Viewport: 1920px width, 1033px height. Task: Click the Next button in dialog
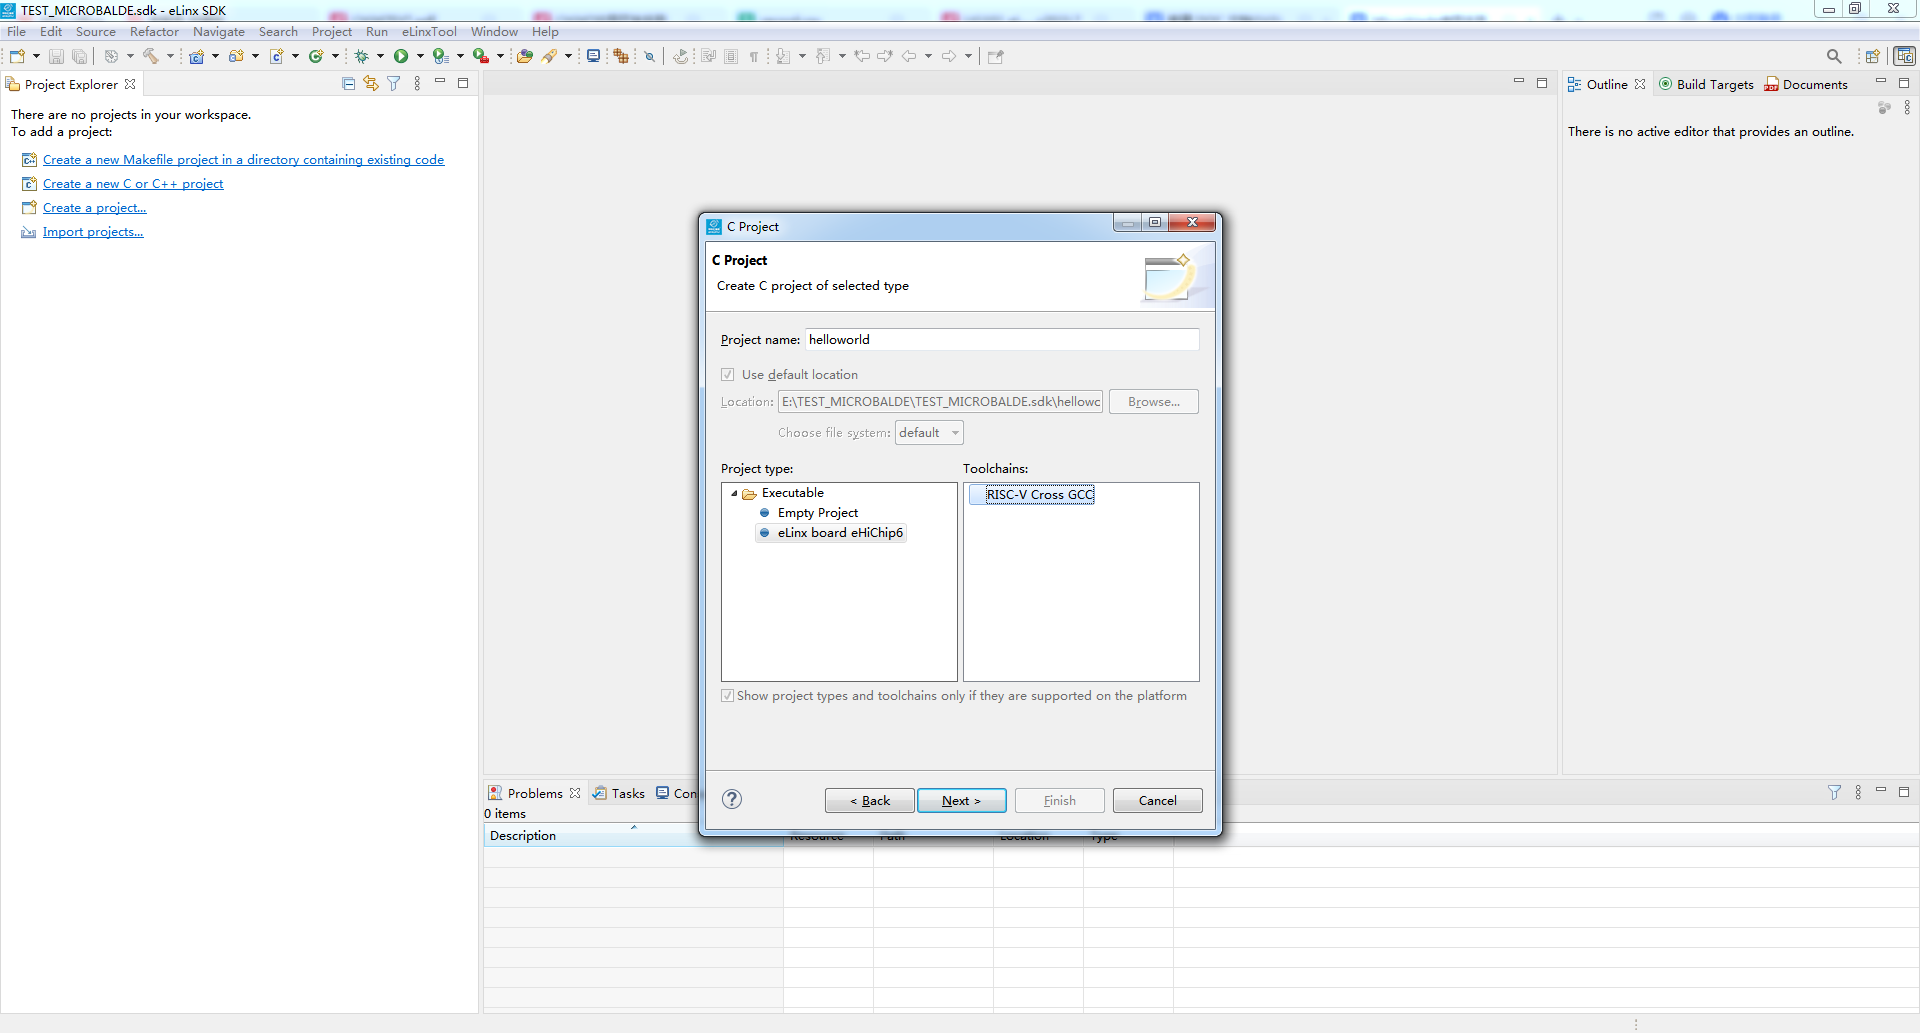click(x=961, y=801)
